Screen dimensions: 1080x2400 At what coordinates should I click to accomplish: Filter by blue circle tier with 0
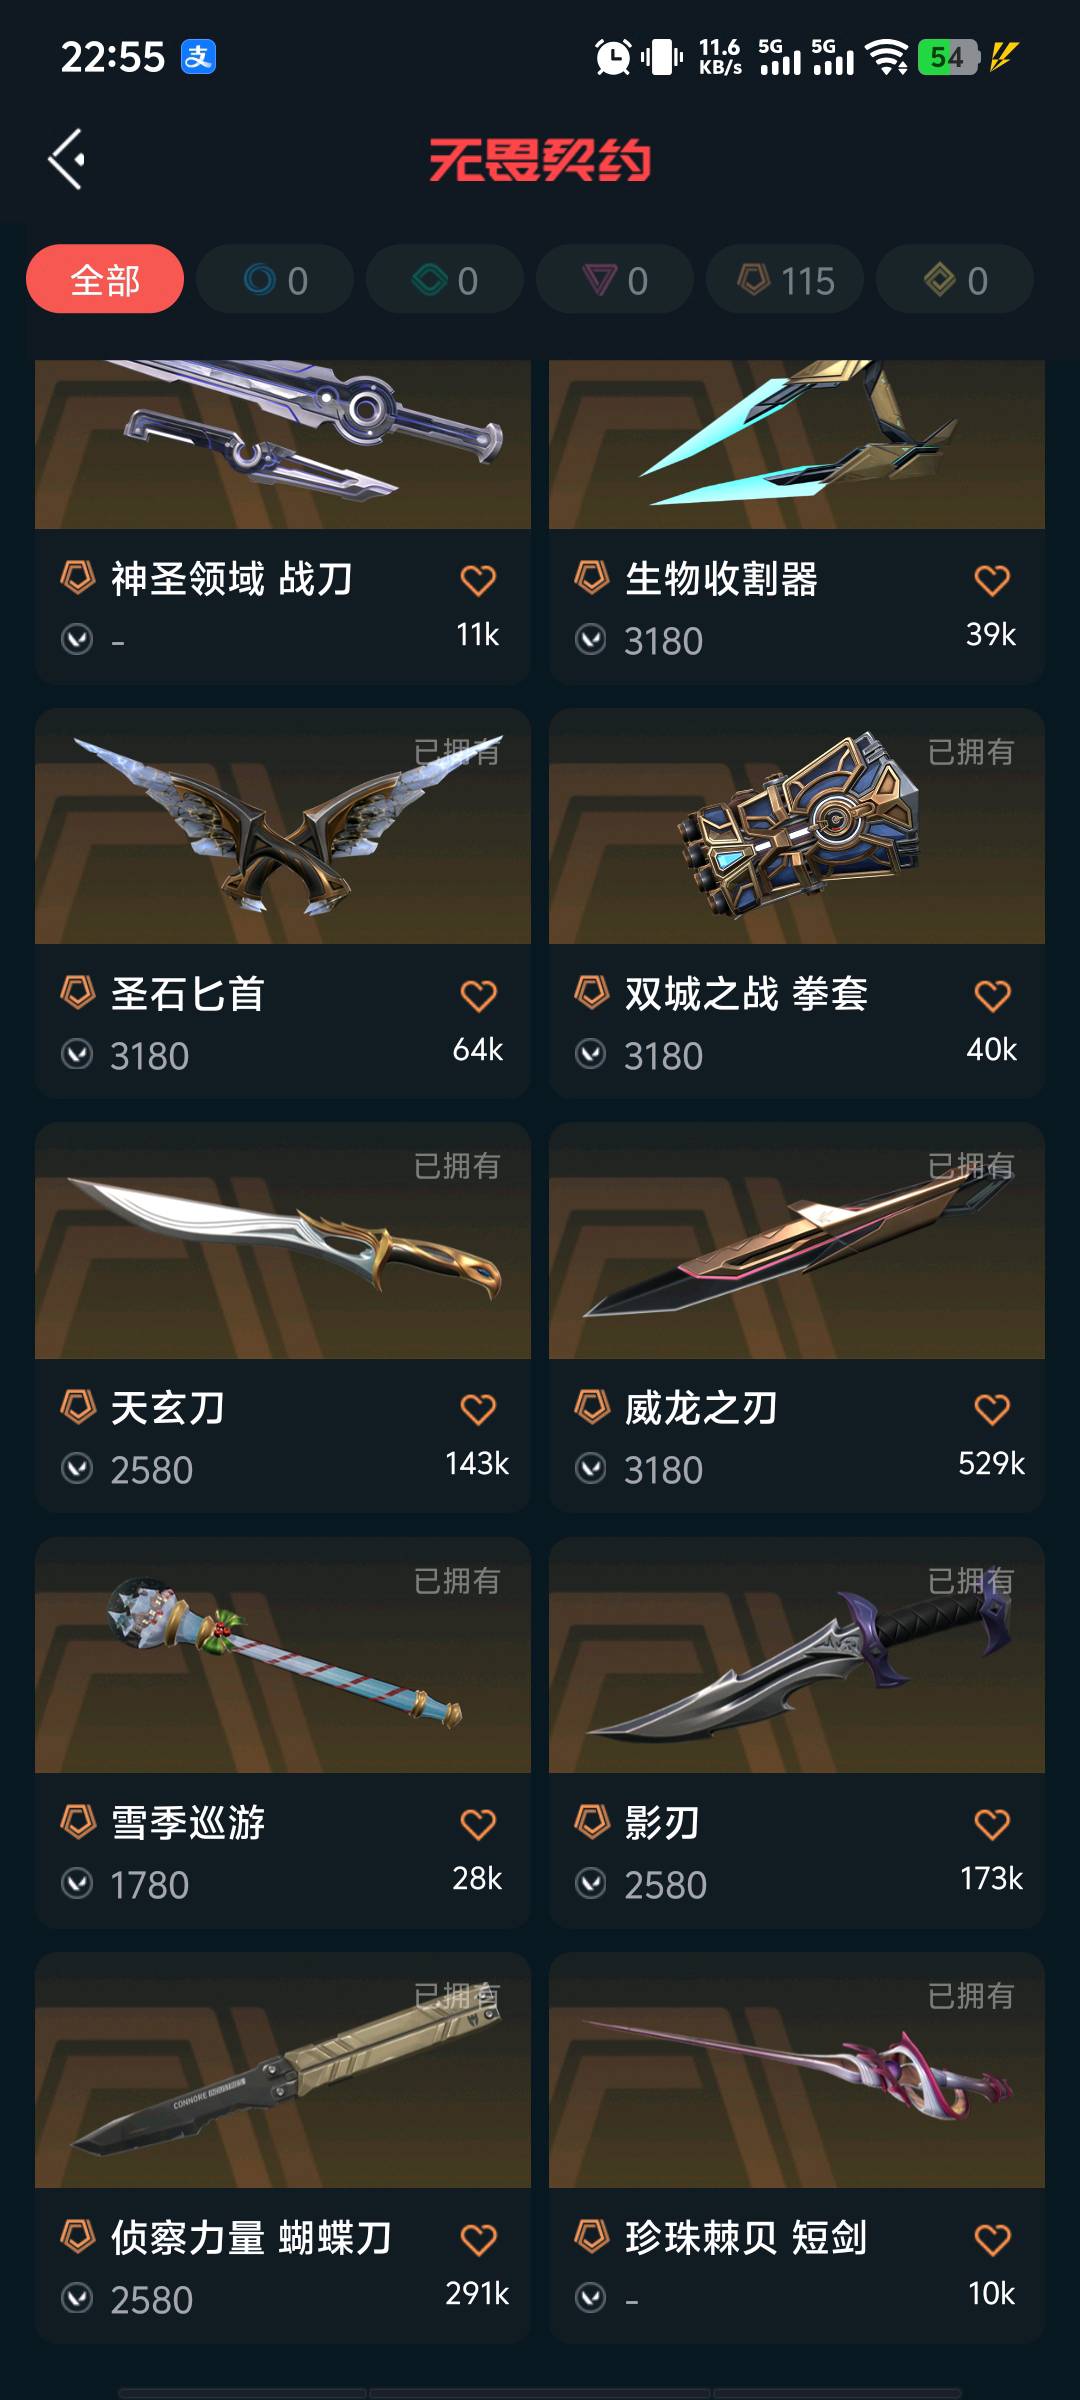pos(275,279)
